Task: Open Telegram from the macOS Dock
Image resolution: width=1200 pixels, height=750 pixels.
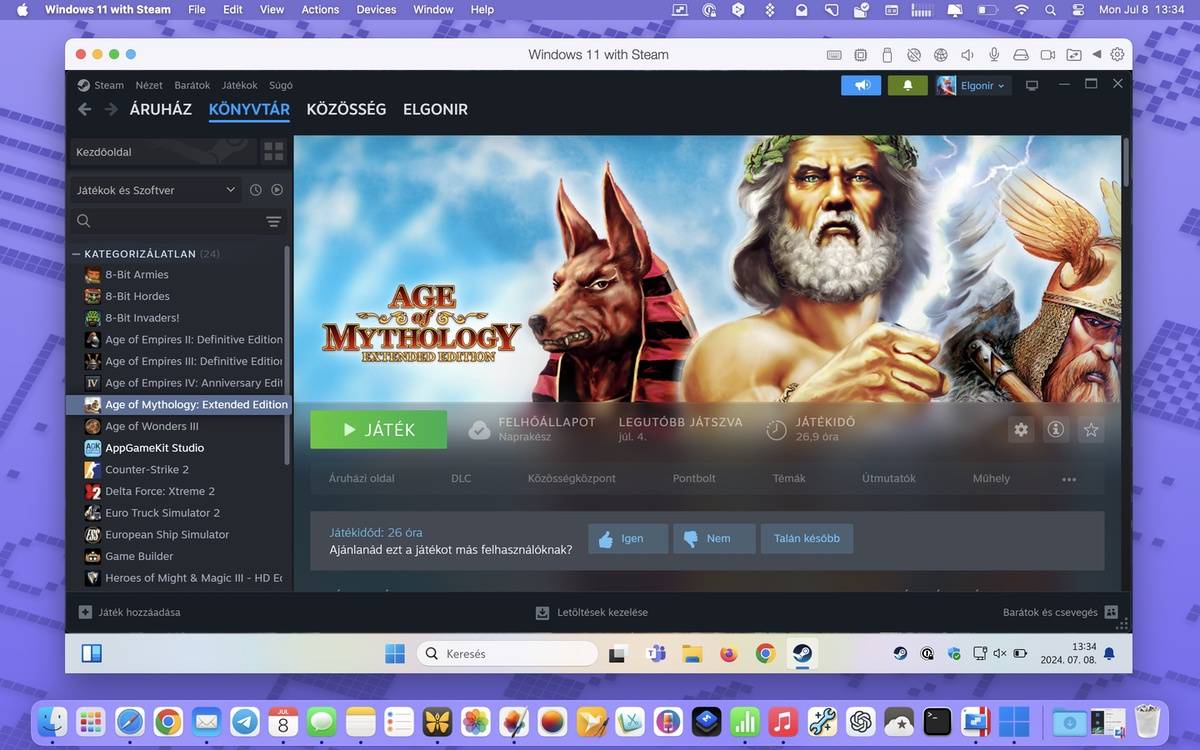Action: tap(245, 722)
